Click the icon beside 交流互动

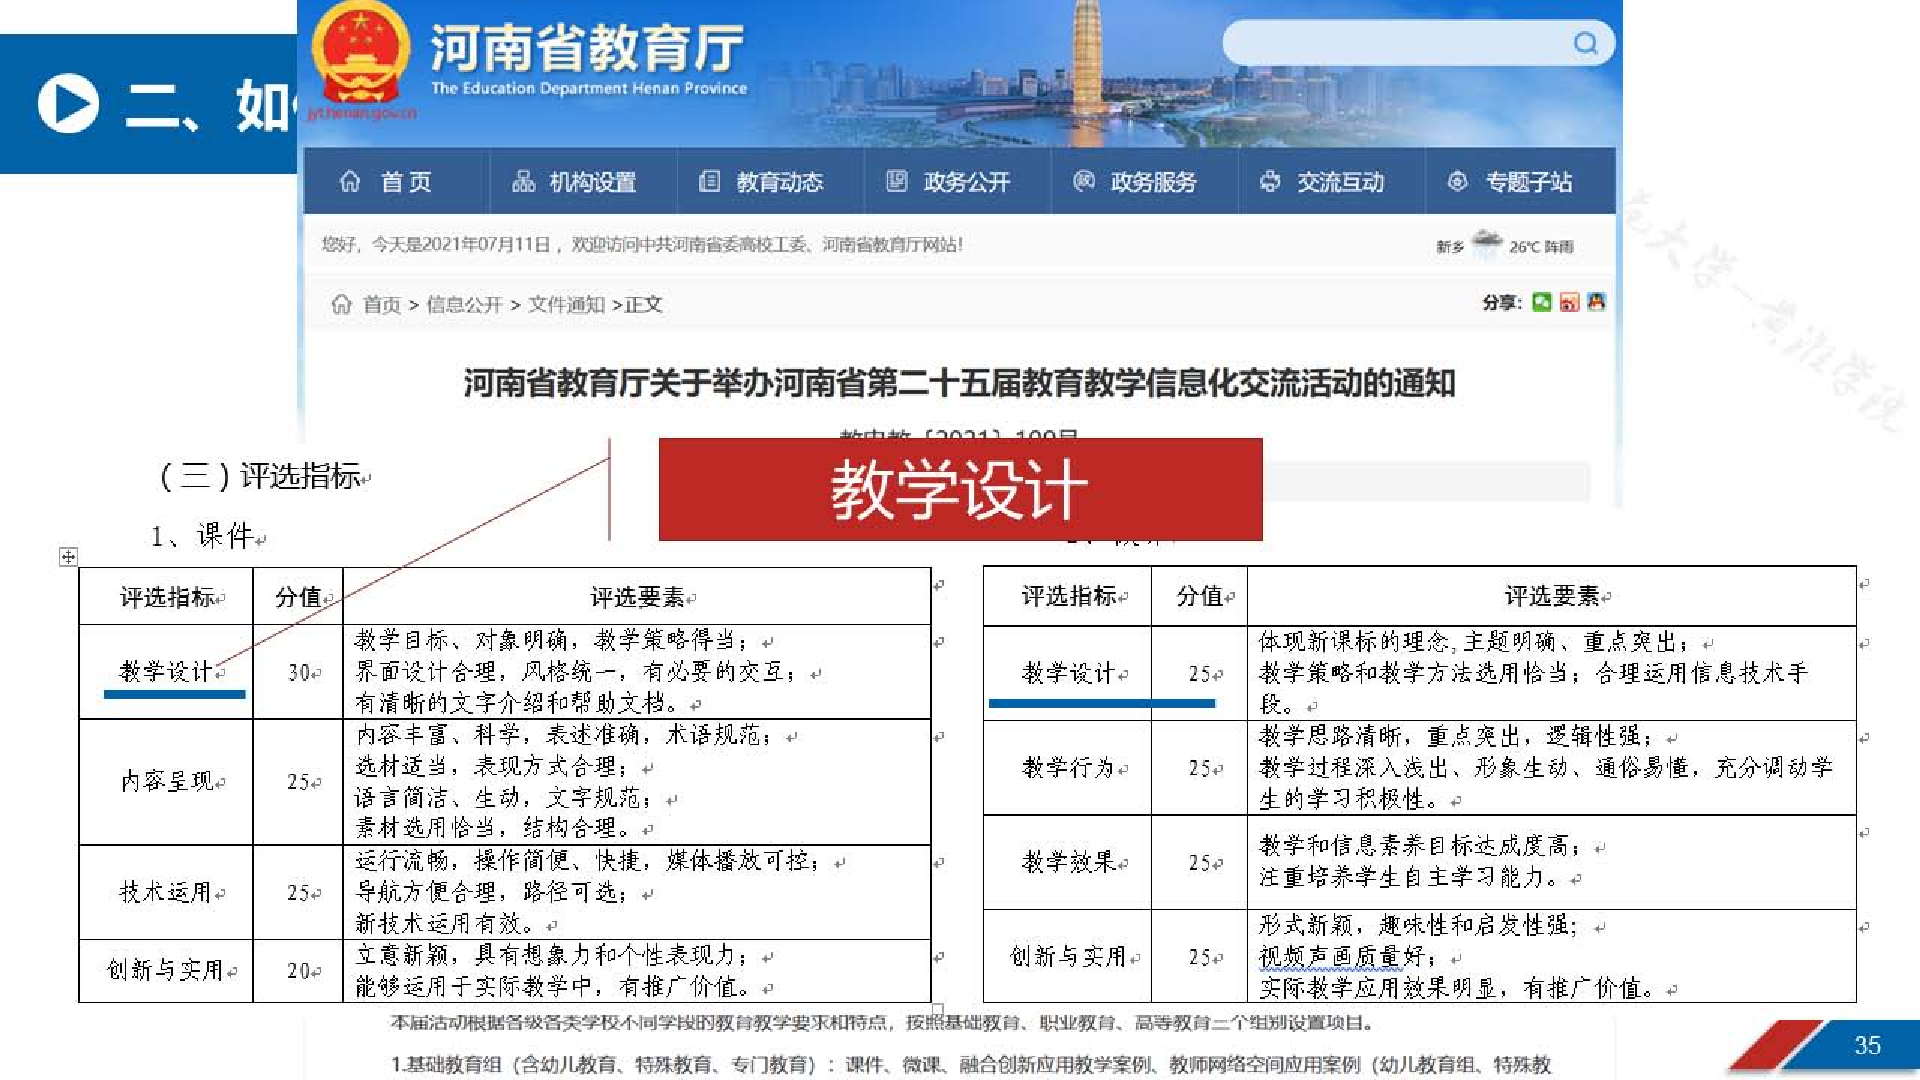coord(1270,181)
